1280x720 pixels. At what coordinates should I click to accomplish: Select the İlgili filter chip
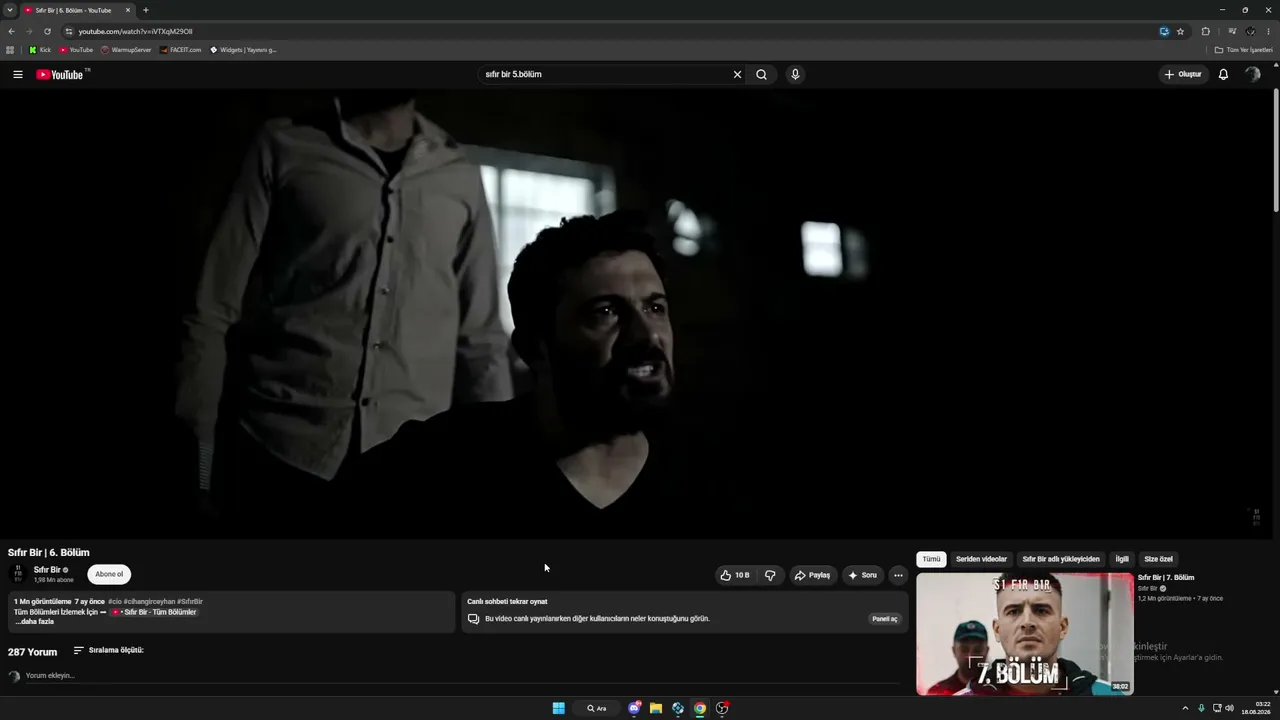click(1122, 559)
